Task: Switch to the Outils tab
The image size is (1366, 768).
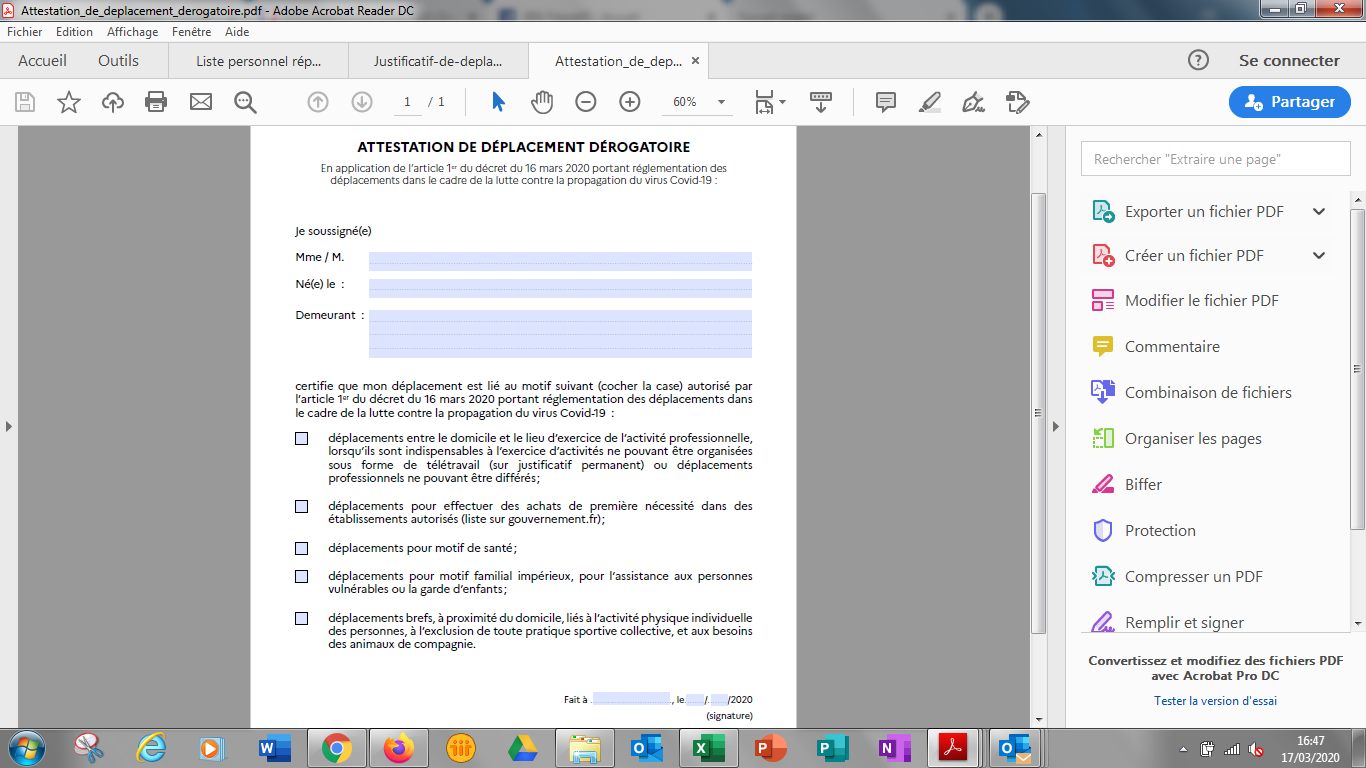Action: [118, 60]
